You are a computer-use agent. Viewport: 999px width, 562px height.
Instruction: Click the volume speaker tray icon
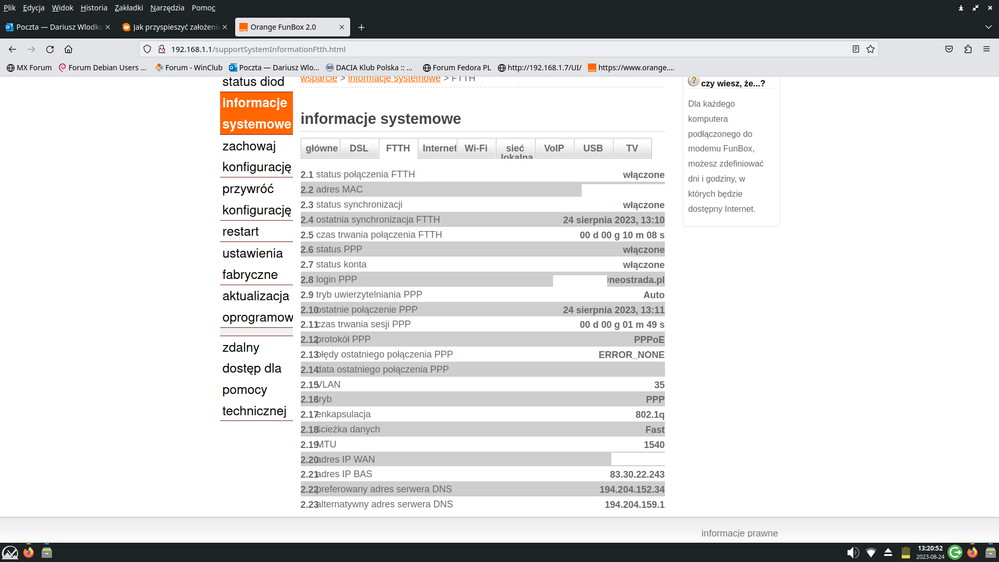(853, 552)
